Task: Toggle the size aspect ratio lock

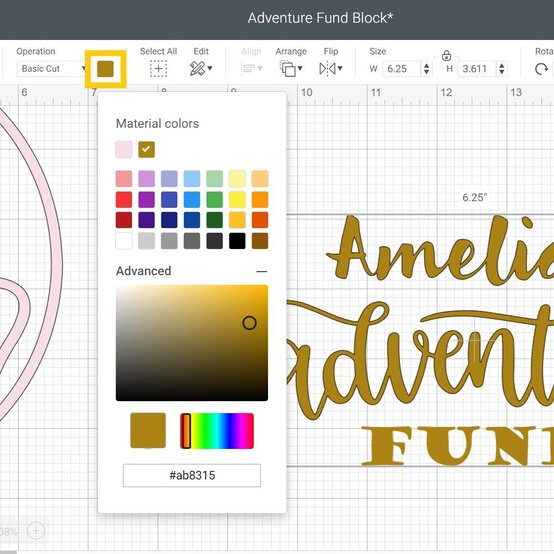Action: point(447,55)
